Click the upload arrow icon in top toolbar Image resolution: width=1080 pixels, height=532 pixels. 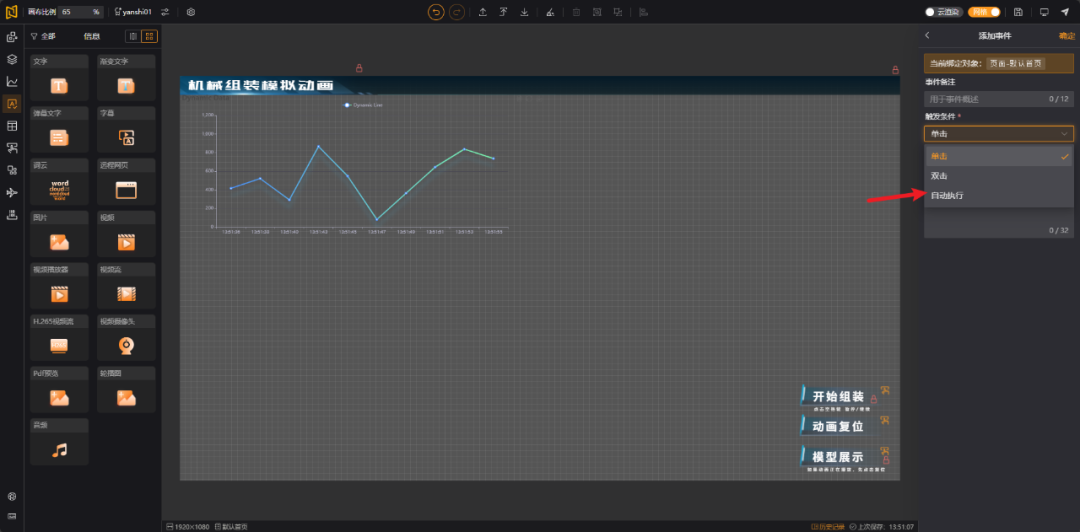pos(483,12)
